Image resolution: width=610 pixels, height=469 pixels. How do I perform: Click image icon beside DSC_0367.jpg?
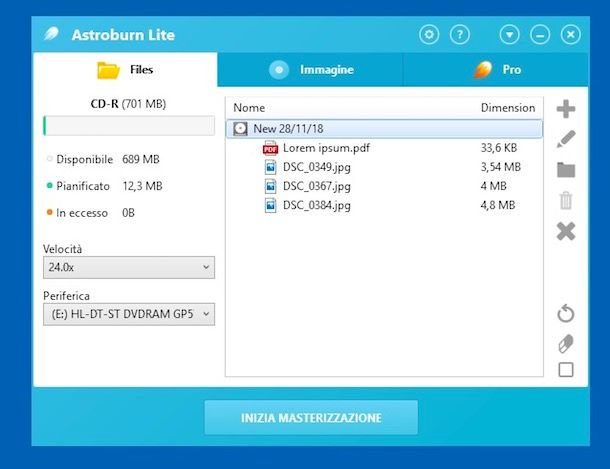pyautogui.click(x=270, y=186)
